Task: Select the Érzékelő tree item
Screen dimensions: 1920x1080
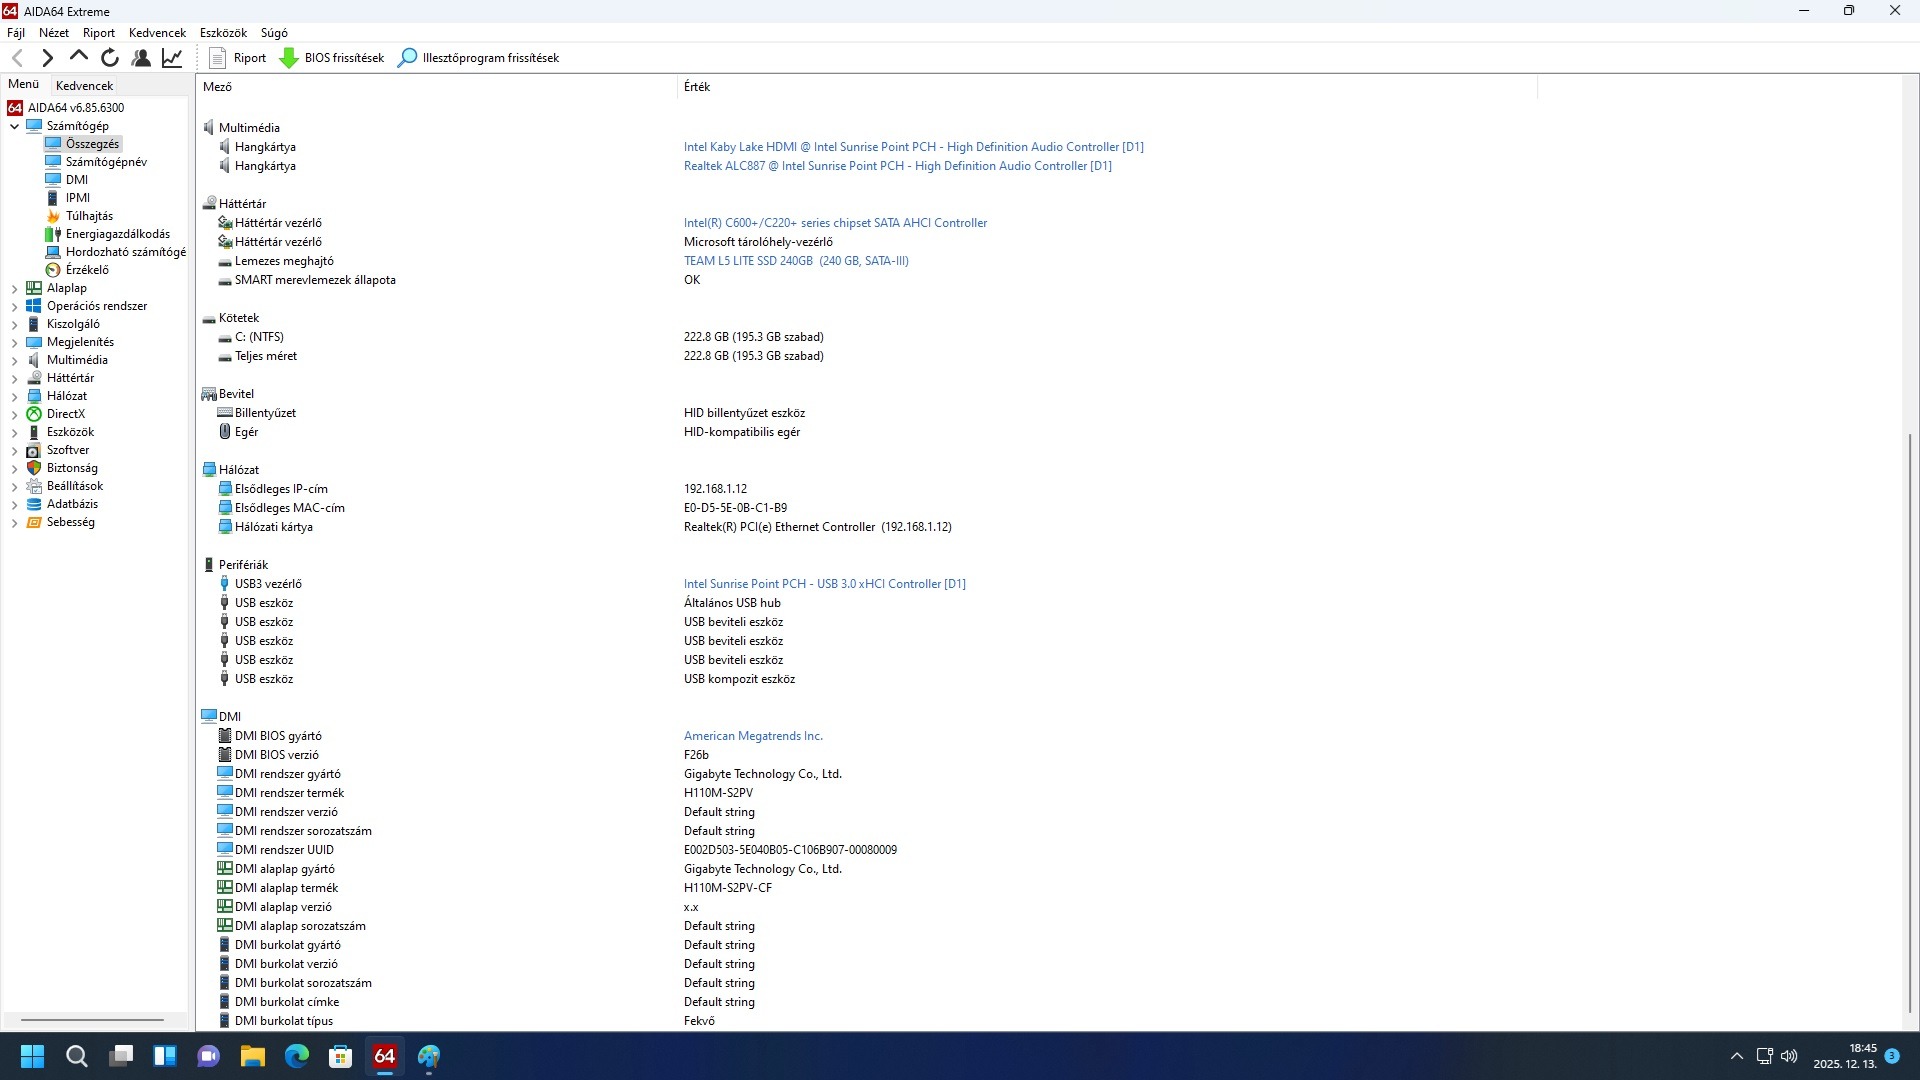Action: tap(87, 270)
